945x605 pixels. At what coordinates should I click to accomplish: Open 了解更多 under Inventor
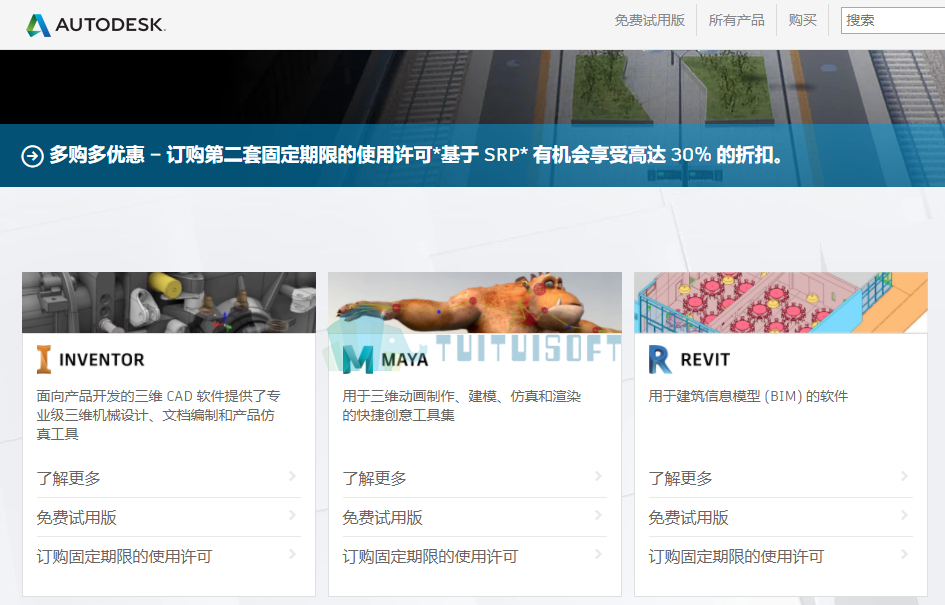169,478
